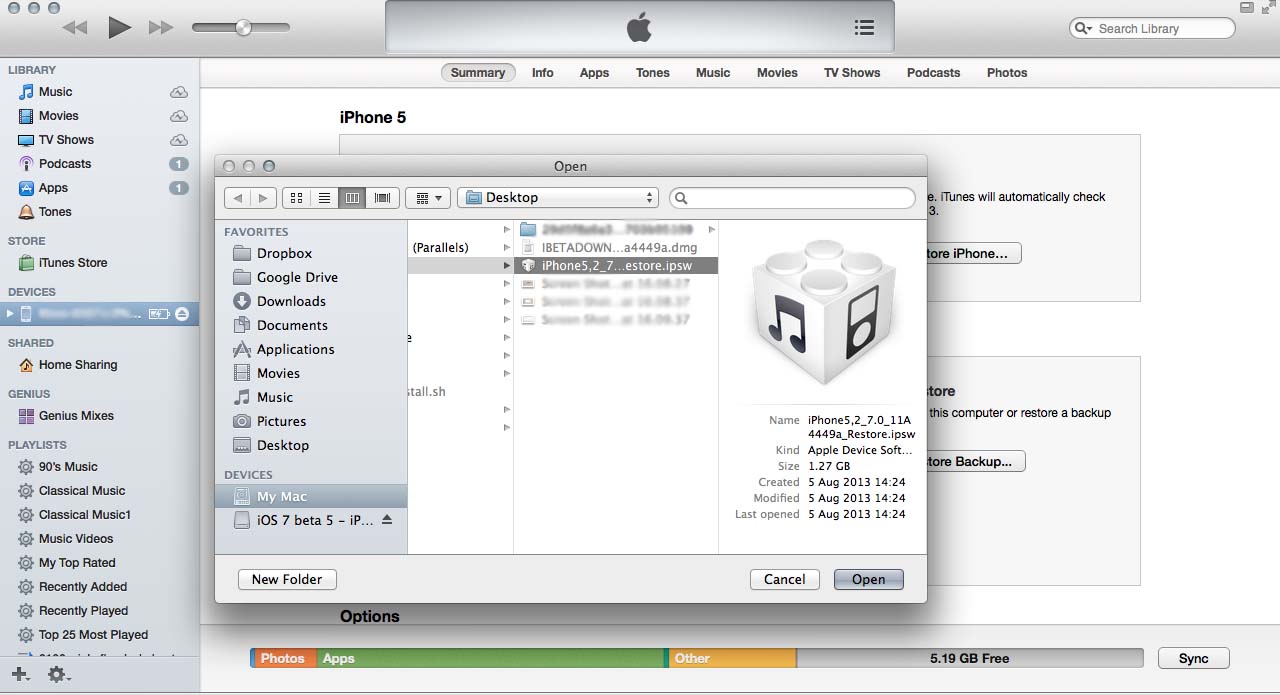1280x695 pixels.
Task: Expand the device disclosure triangle
Action: click(10, 314)
